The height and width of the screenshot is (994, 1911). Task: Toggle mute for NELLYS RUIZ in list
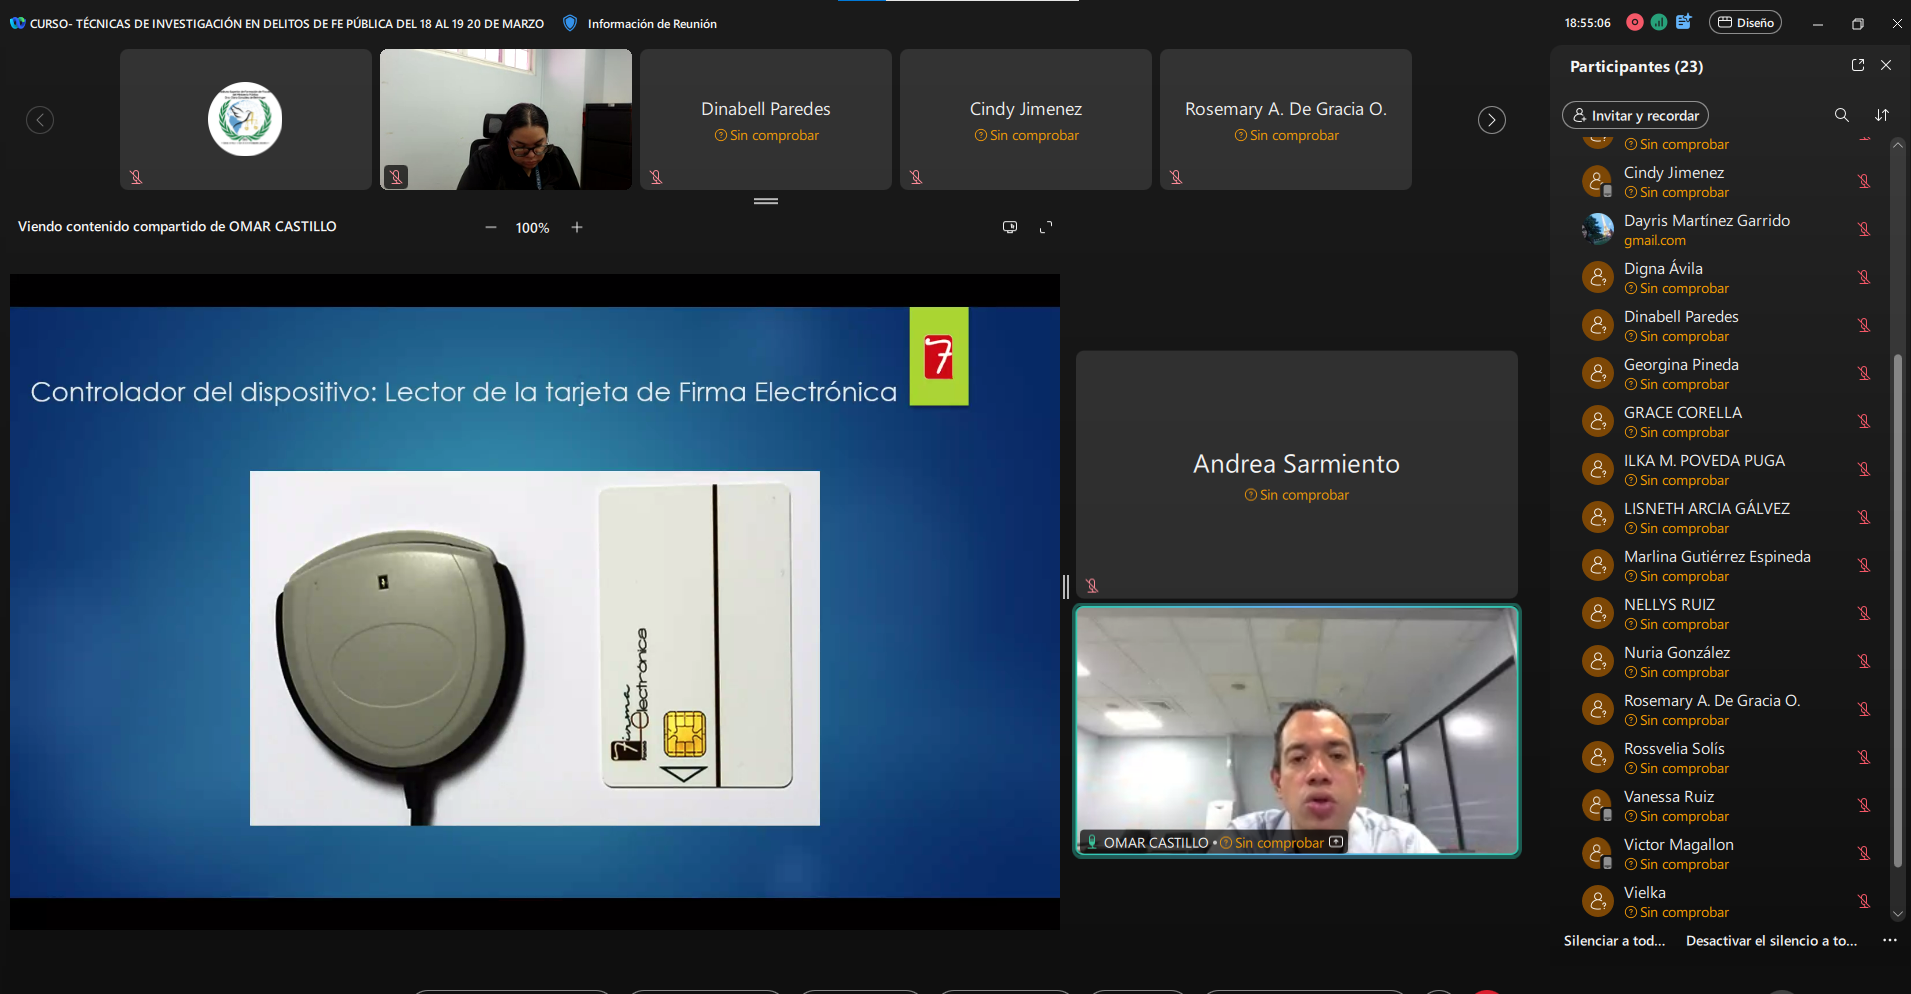click(1864, 613)
